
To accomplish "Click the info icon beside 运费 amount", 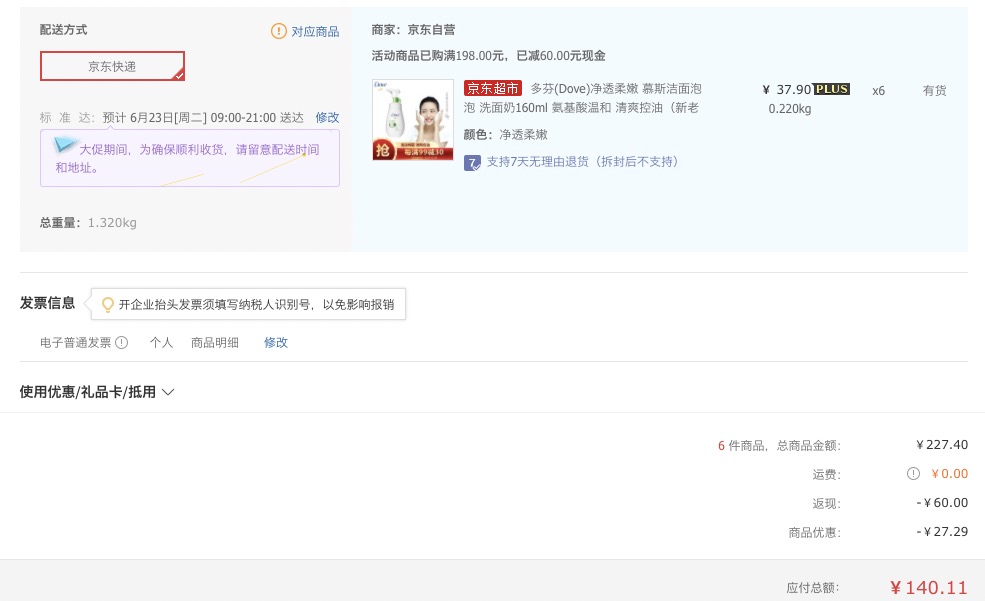I will [x=913, y=474].
